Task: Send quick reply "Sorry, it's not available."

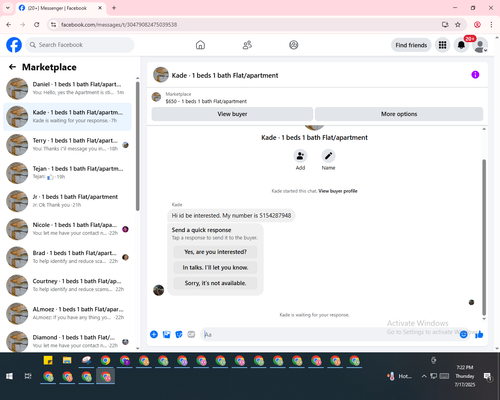Action: [215, 283]
